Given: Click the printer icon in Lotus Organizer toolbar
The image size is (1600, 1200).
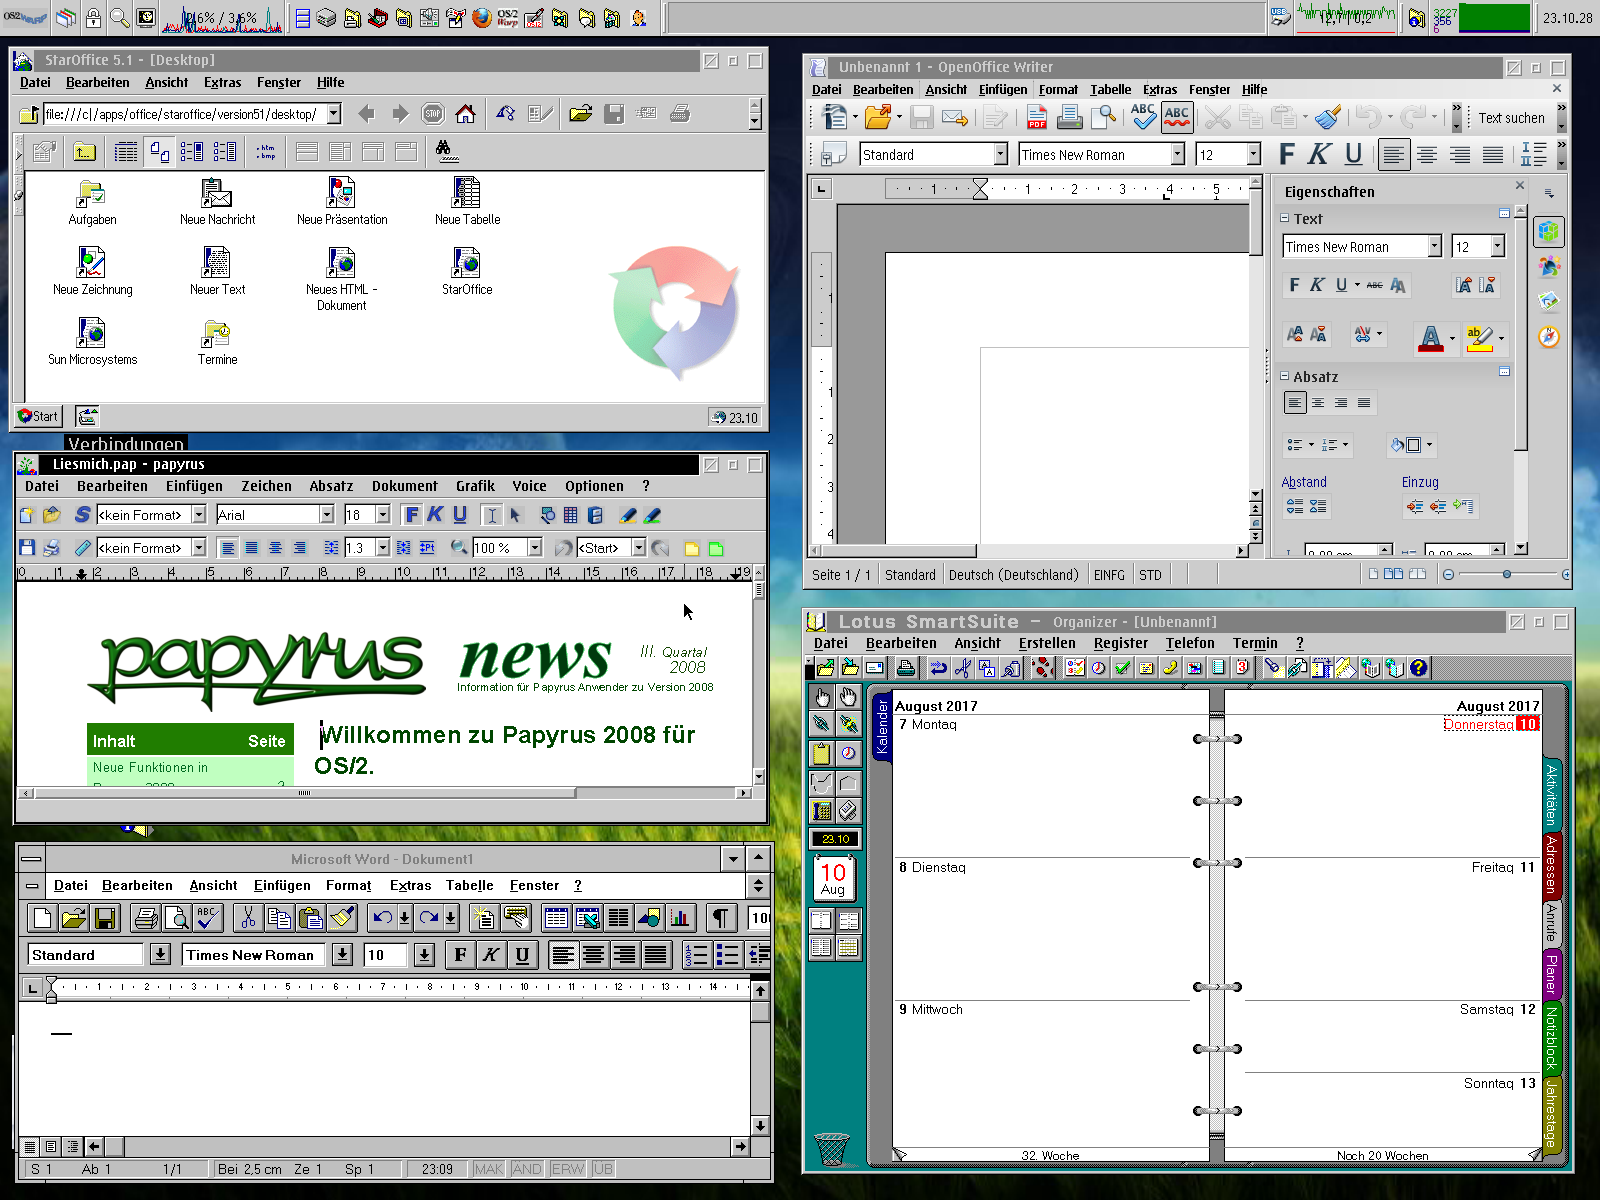Looking at the screenshot, I should (x=906, y=668).
